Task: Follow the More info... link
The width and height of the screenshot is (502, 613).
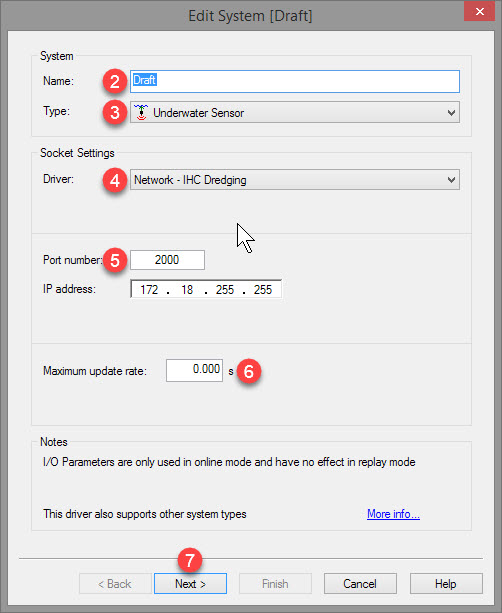Action: (393, 514)
